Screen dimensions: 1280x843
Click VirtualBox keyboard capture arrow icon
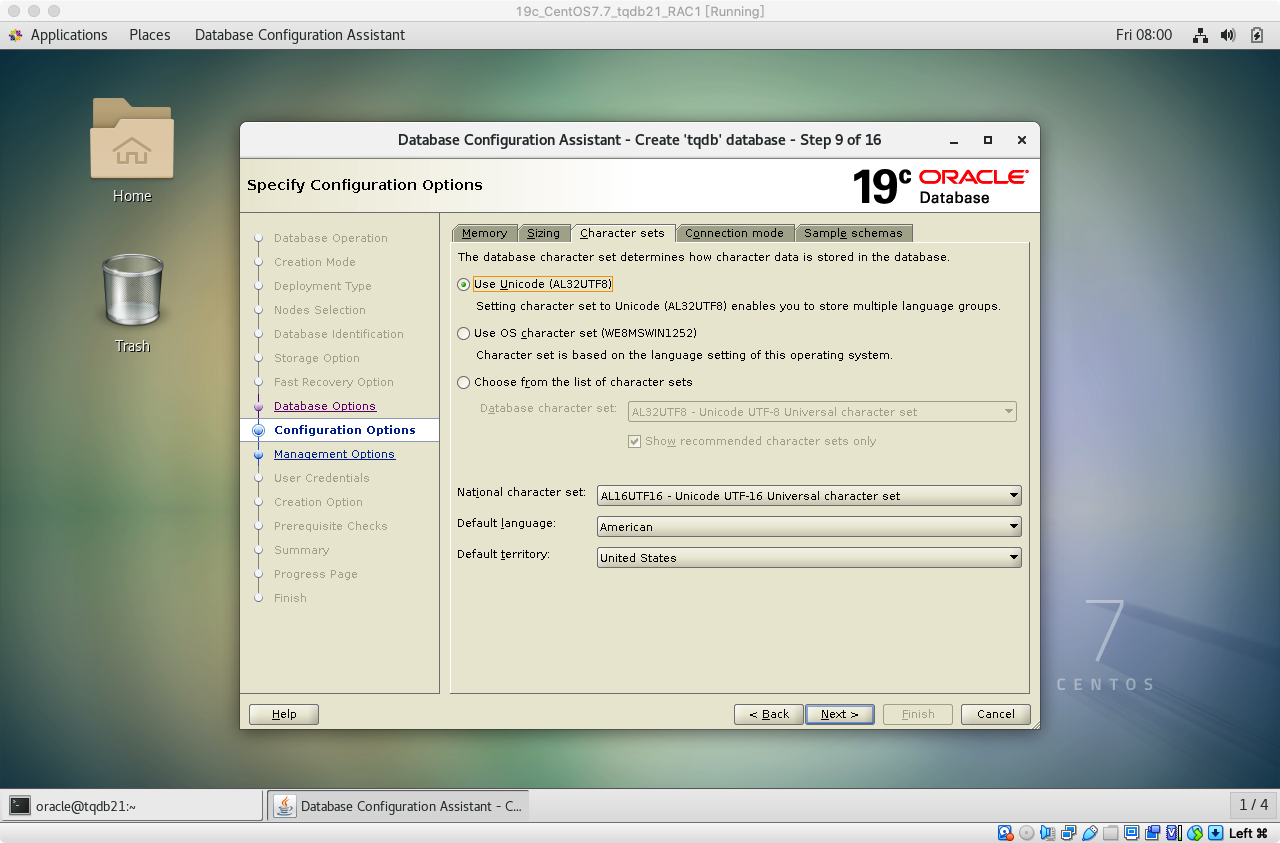point(1215,833)
